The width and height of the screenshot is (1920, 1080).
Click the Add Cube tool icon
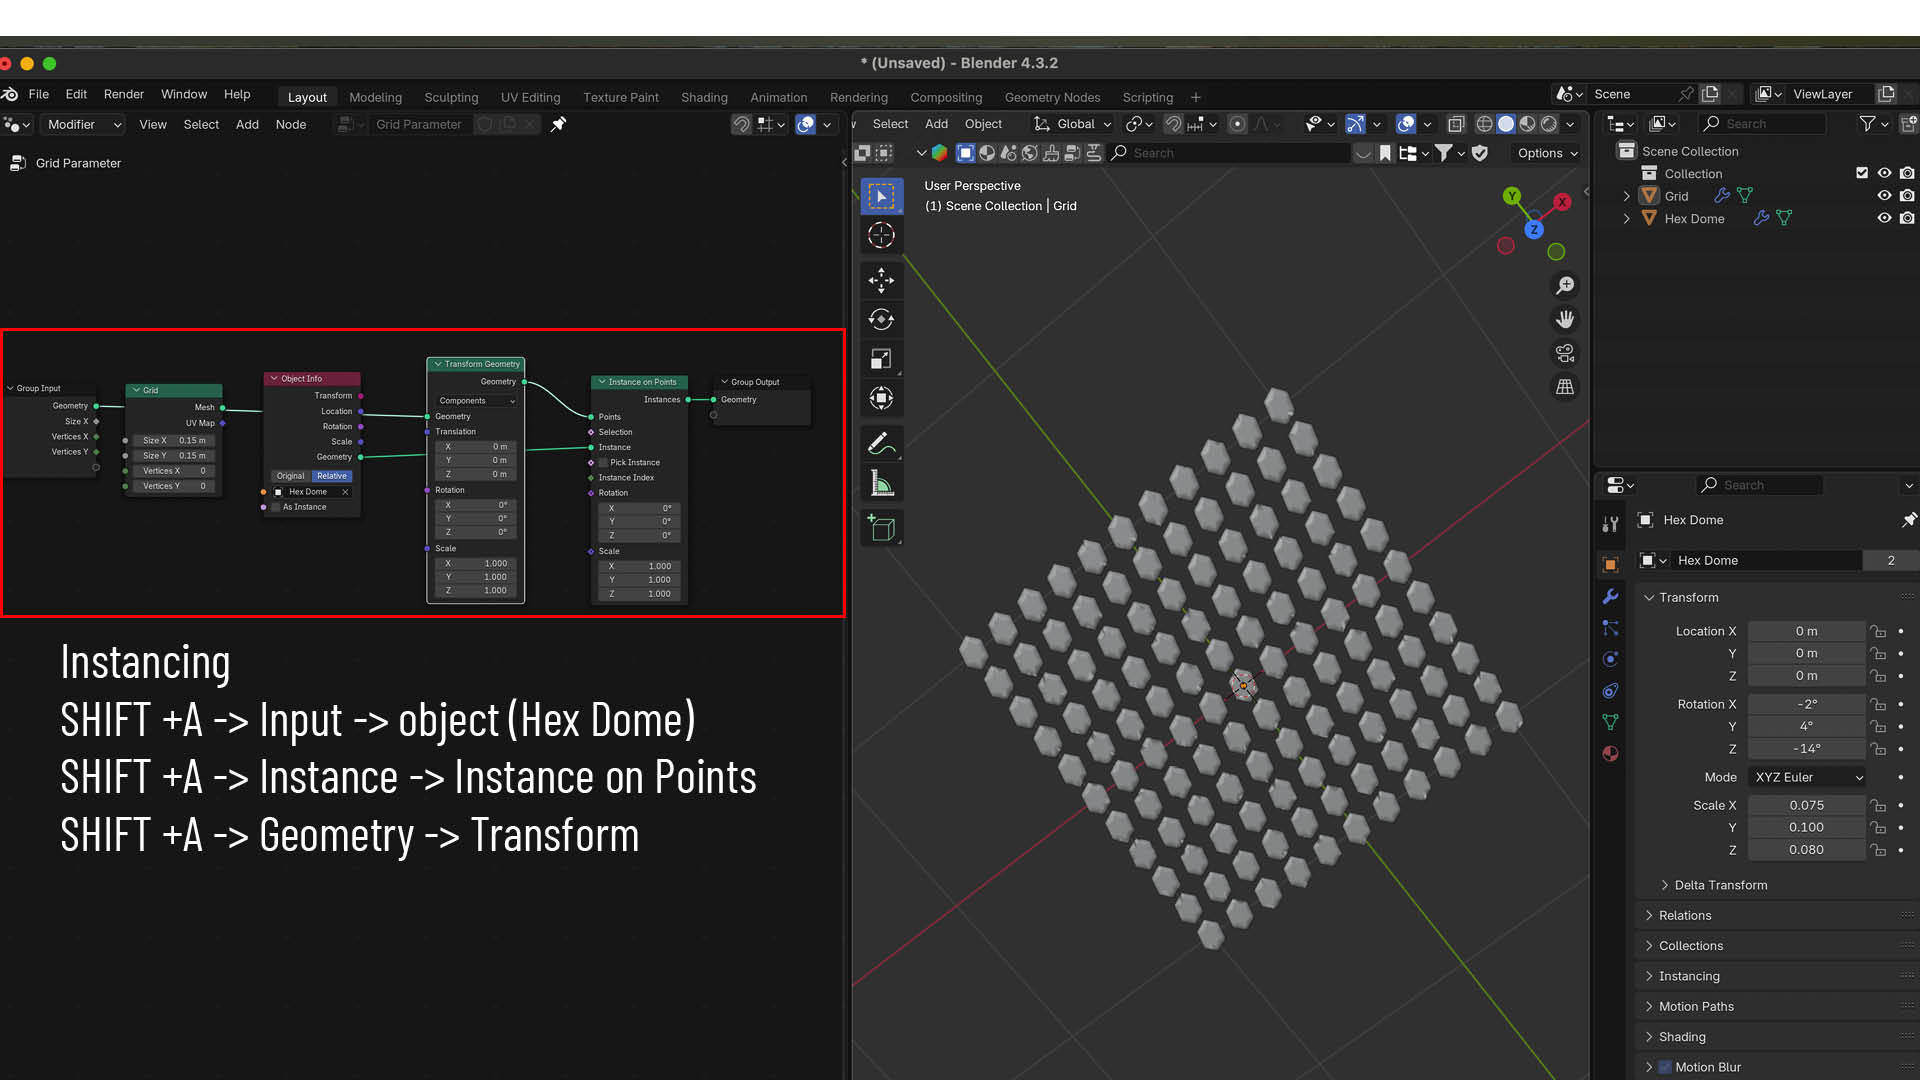(x=881, y=528)
